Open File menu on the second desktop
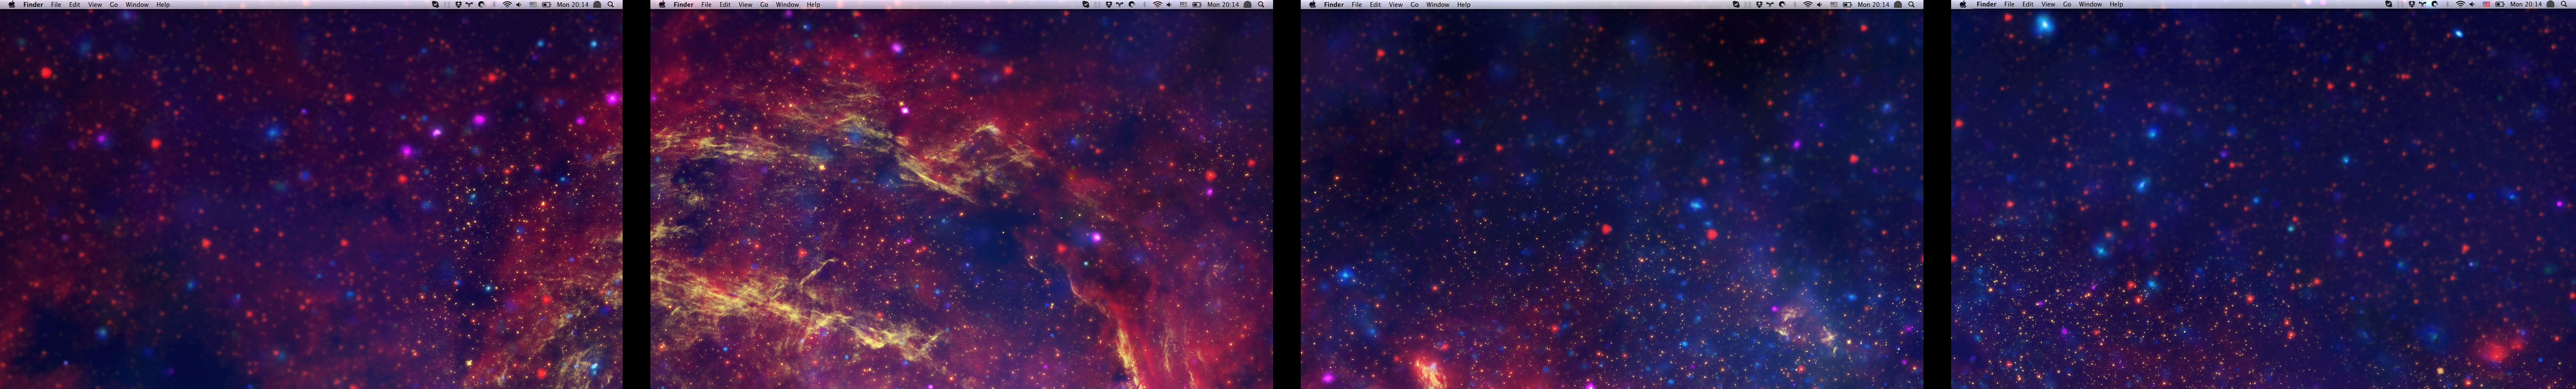Viewport: 2576px width, 389px height. (x=707, y=5)
